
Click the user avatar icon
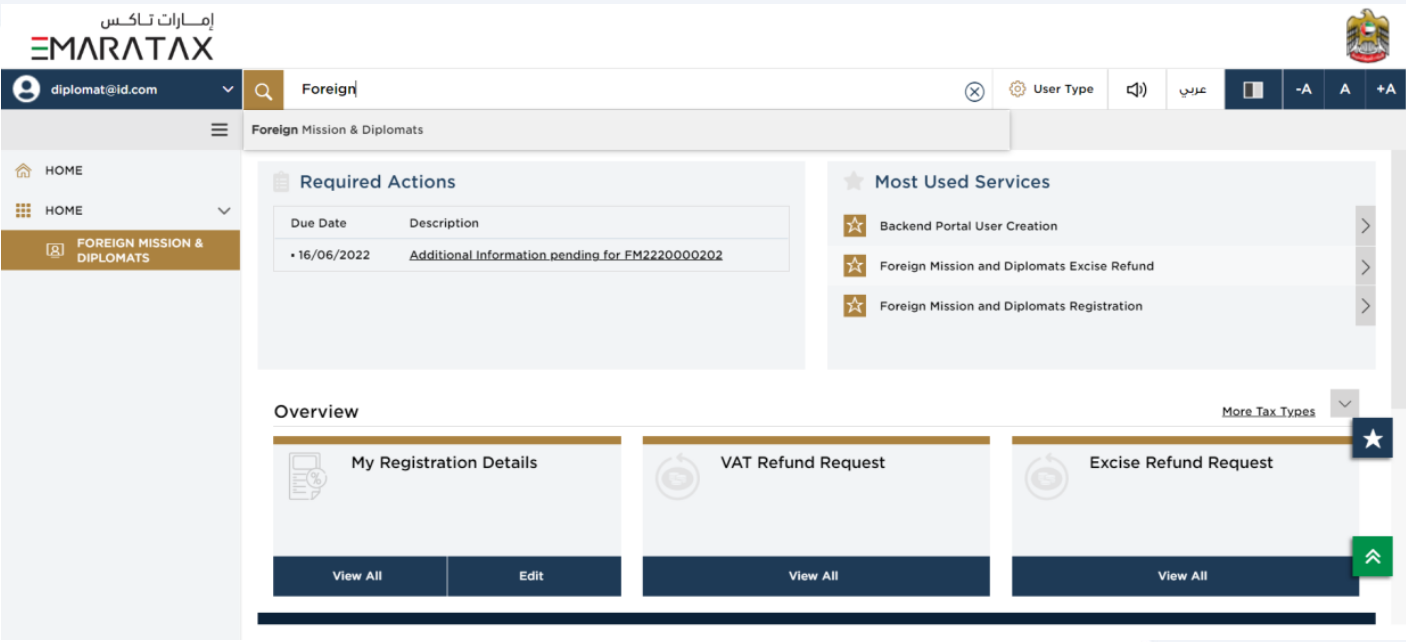coord(26,89)
